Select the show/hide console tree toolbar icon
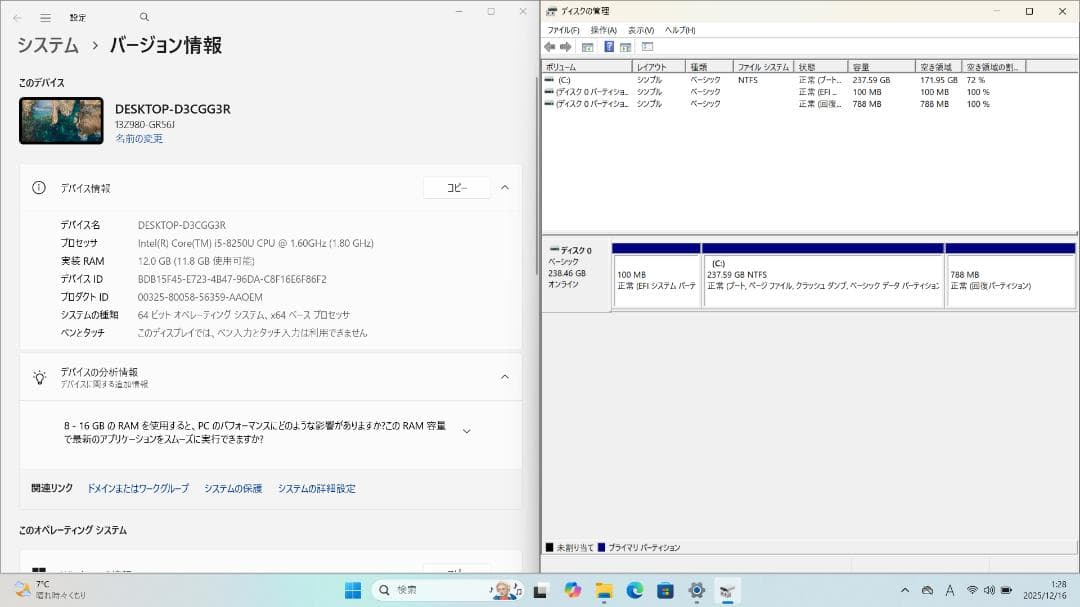The width and height of the screenshot is (1080, 607). tap(587, 46)
